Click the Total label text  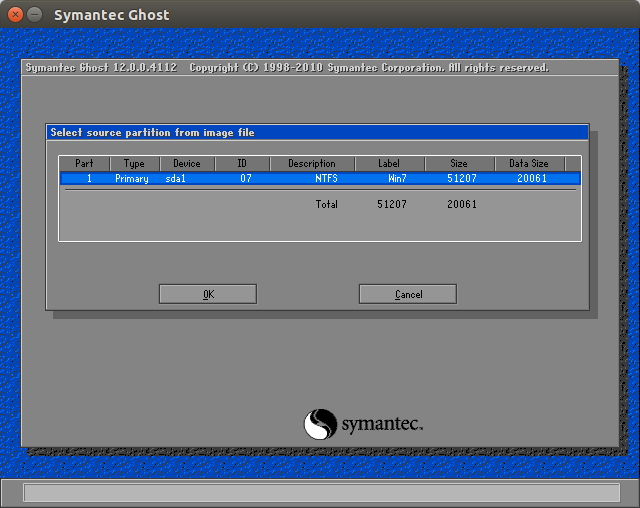(x=327, y=204)
